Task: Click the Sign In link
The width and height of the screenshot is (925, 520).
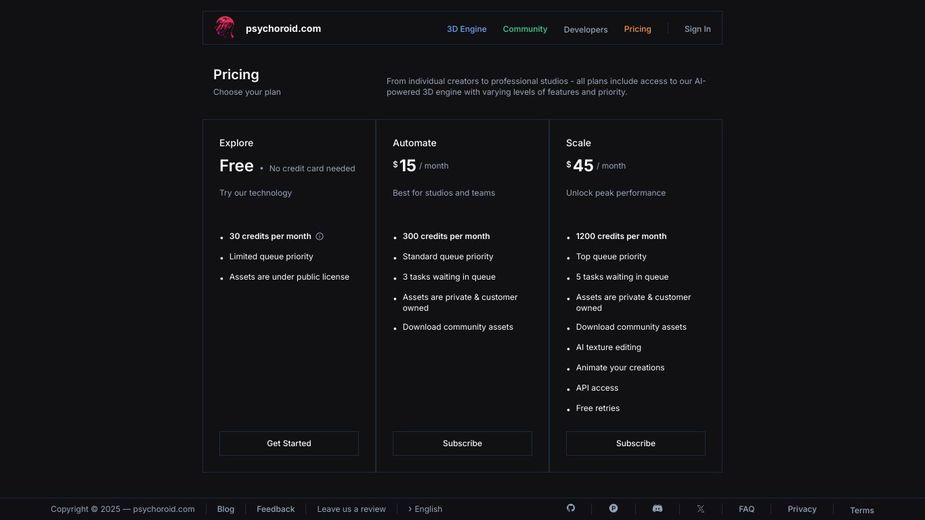Action: [697, 29]
